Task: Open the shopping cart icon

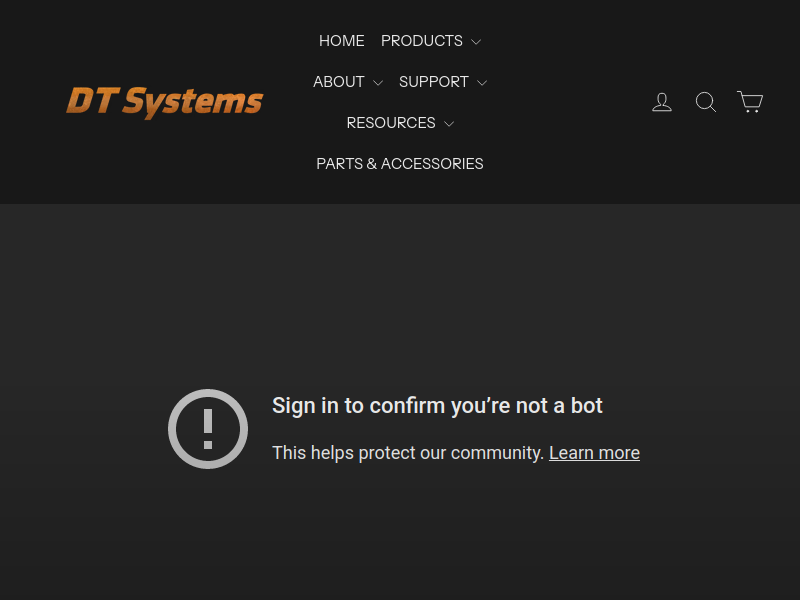Action: tap(750, 102)
